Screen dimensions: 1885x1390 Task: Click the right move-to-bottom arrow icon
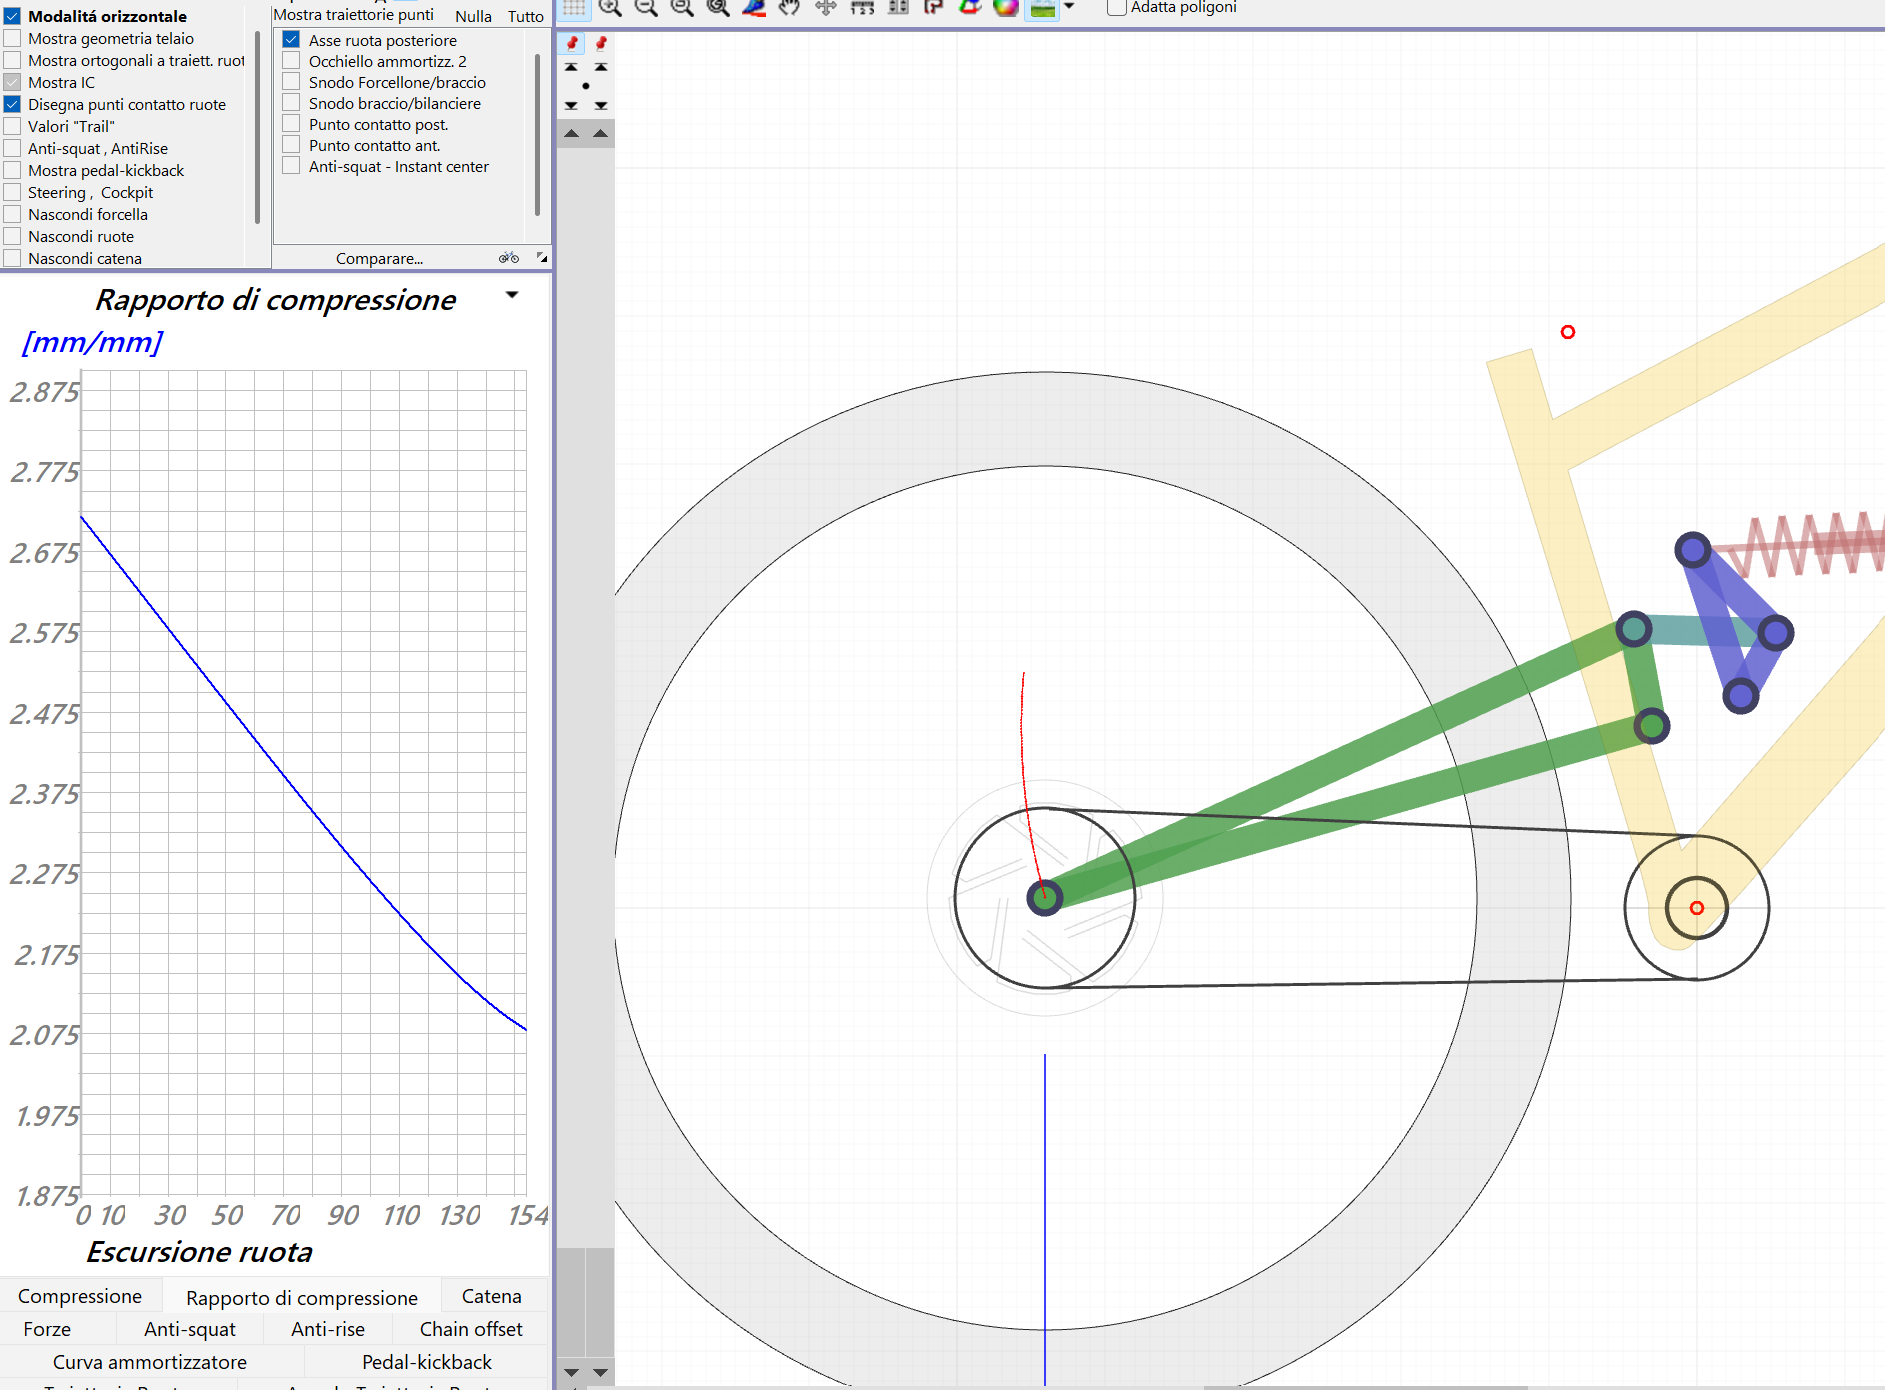601,105
